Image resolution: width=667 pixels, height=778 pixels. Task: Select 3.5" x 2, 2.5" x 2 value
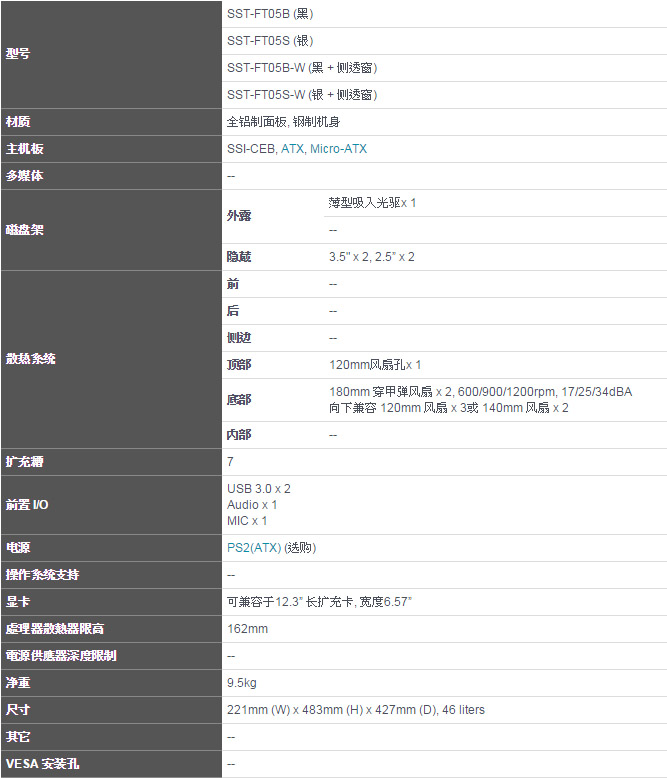[372, 257]
